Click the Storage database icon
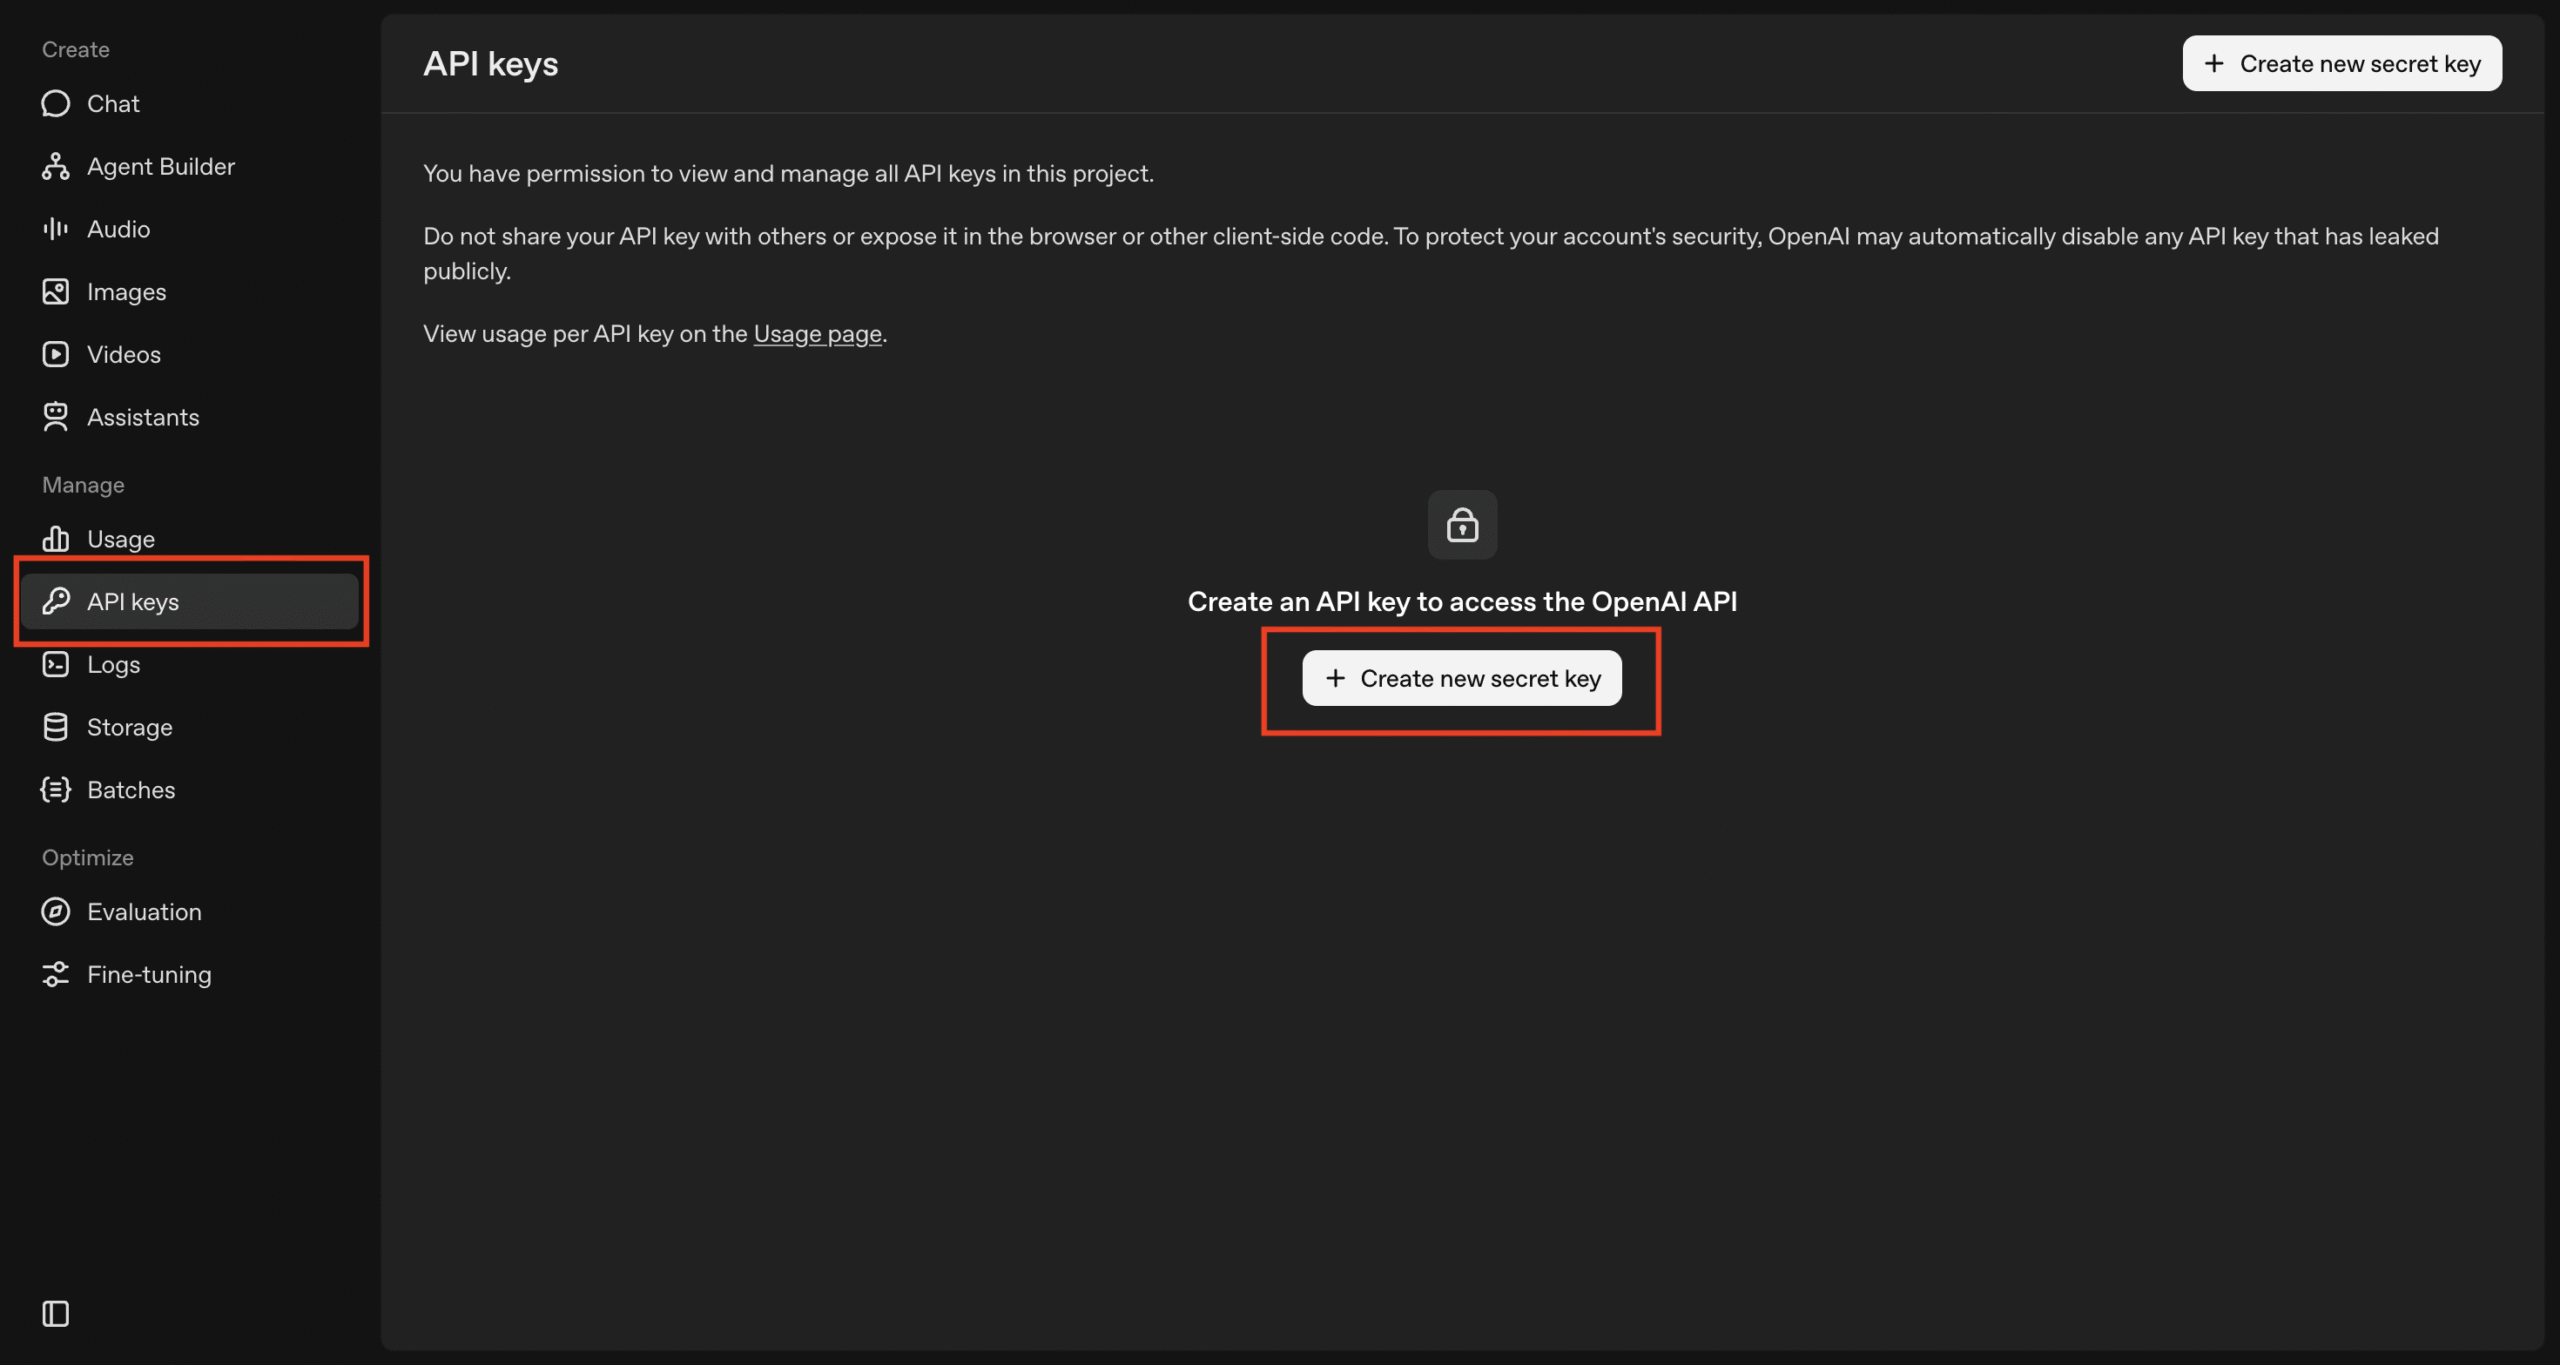The image size is (2560, 1365). click(55, 727)
